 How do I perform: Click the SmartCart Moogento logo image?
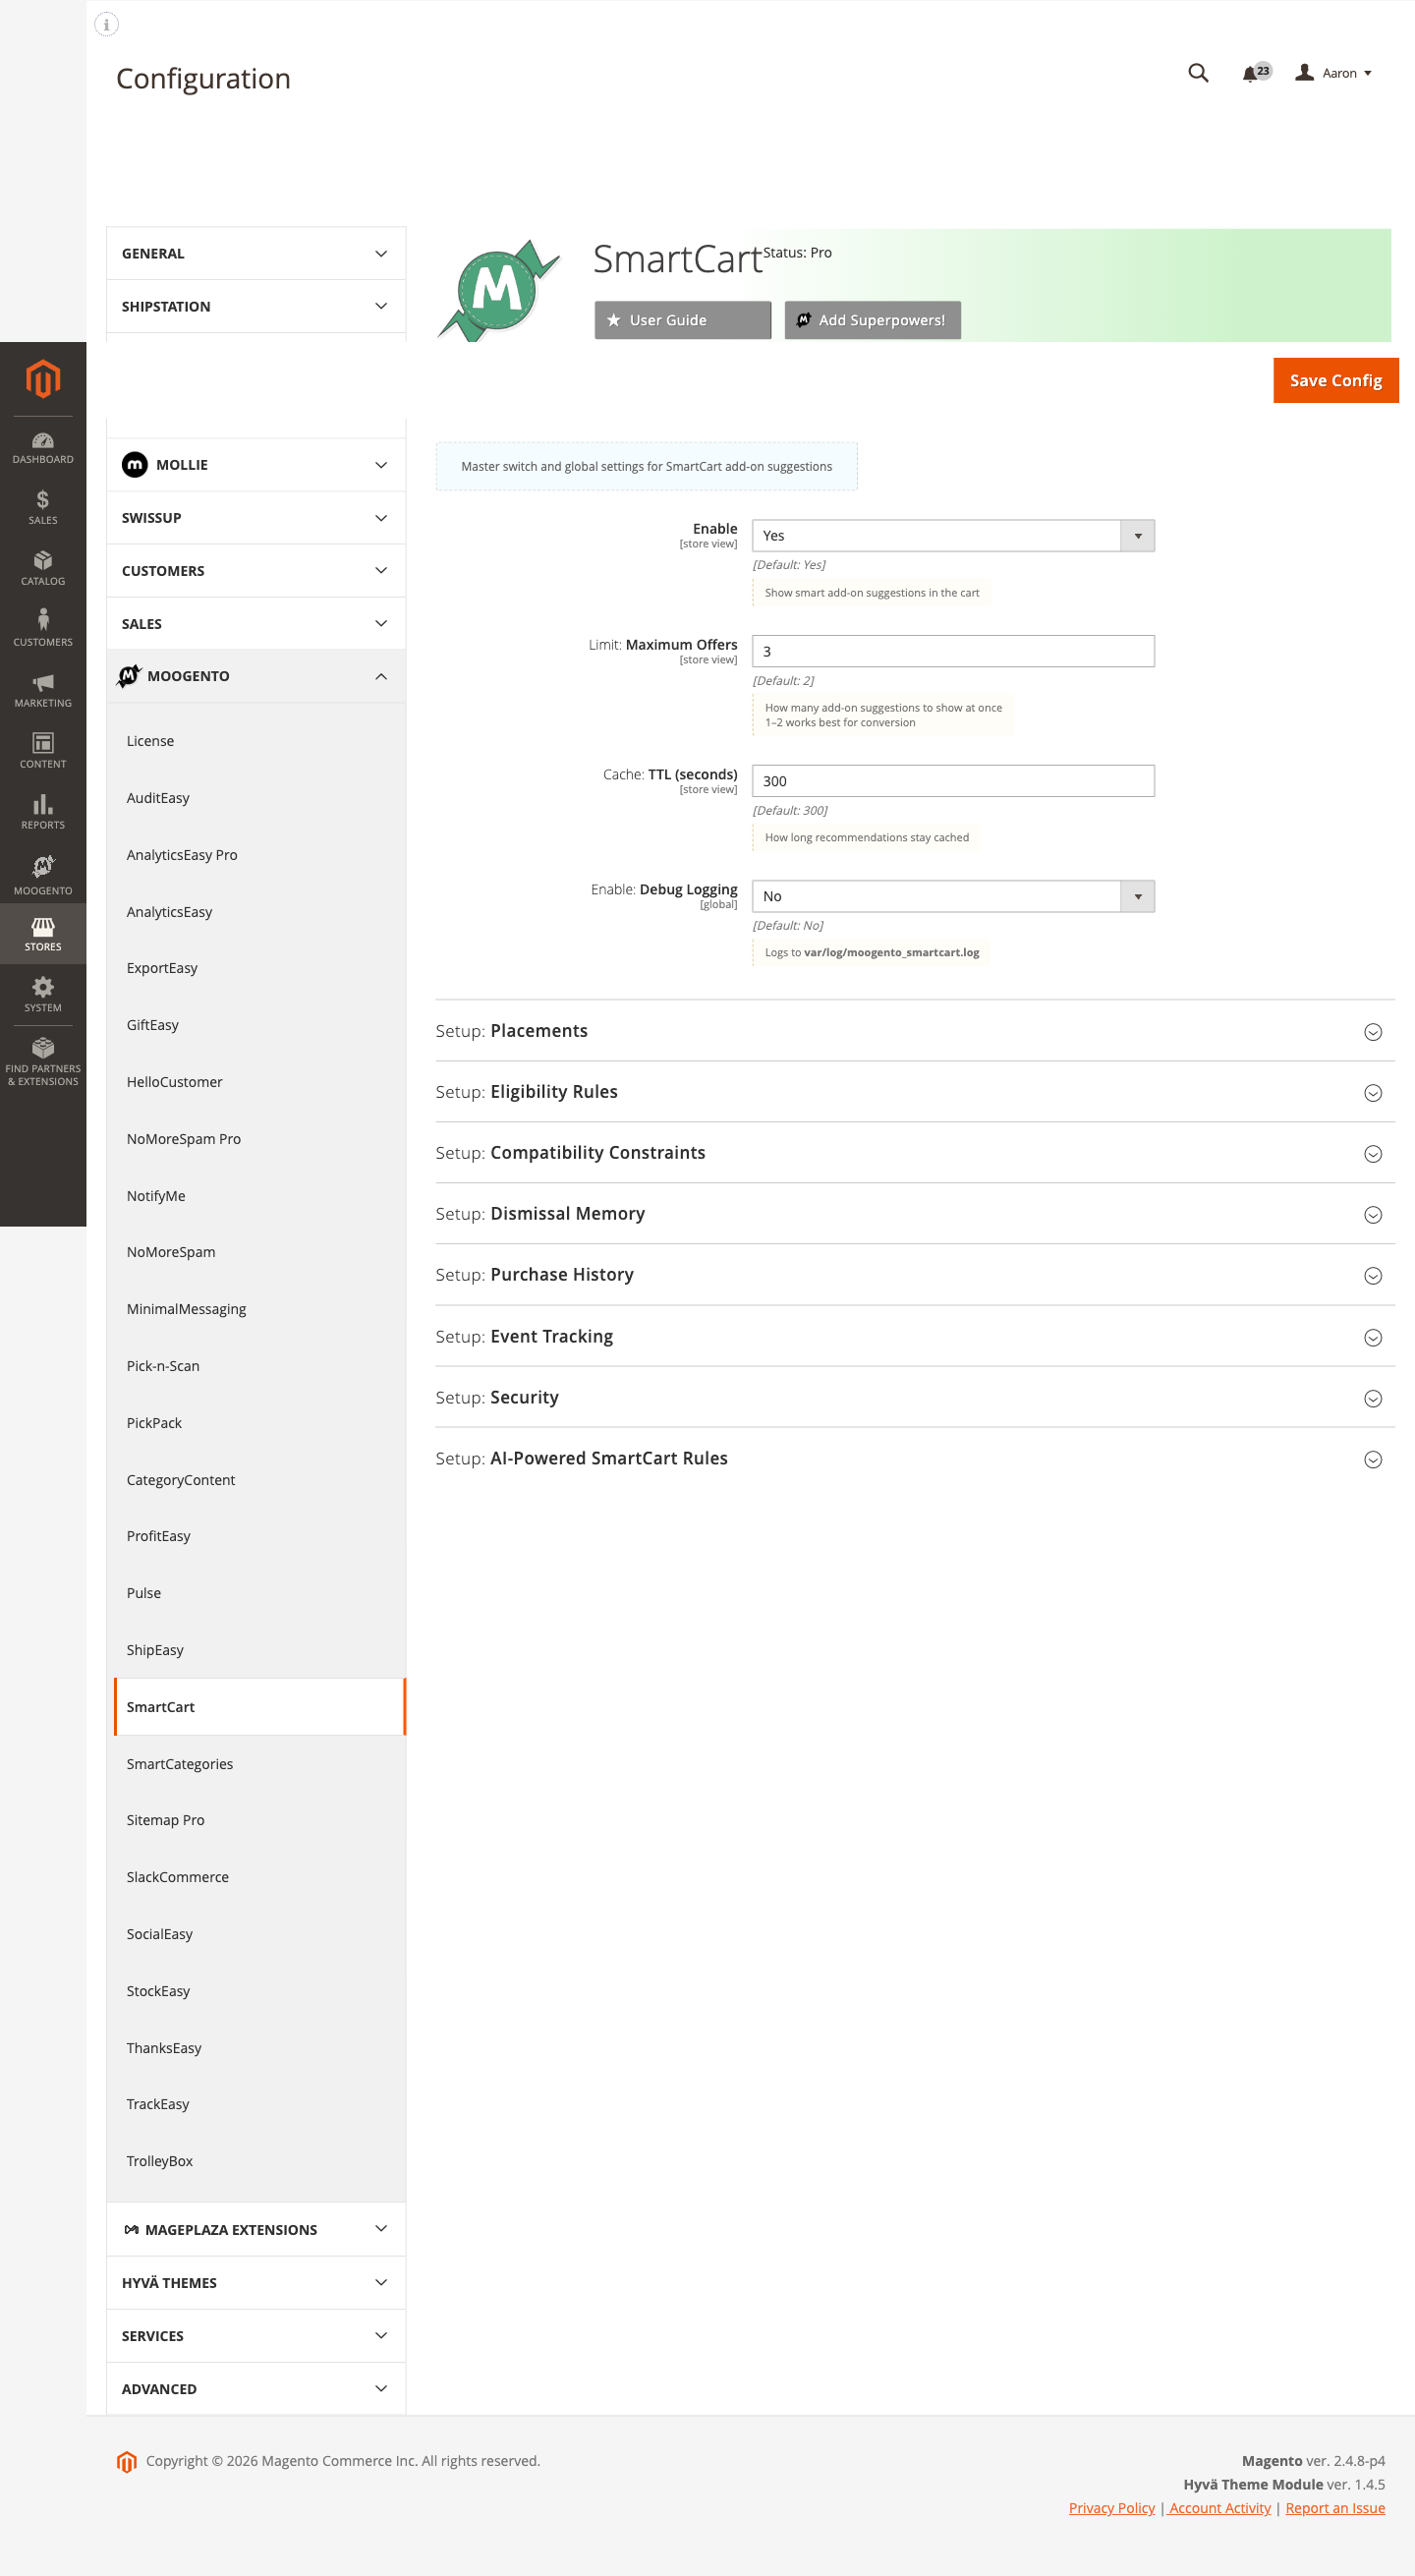pos(499,290)
